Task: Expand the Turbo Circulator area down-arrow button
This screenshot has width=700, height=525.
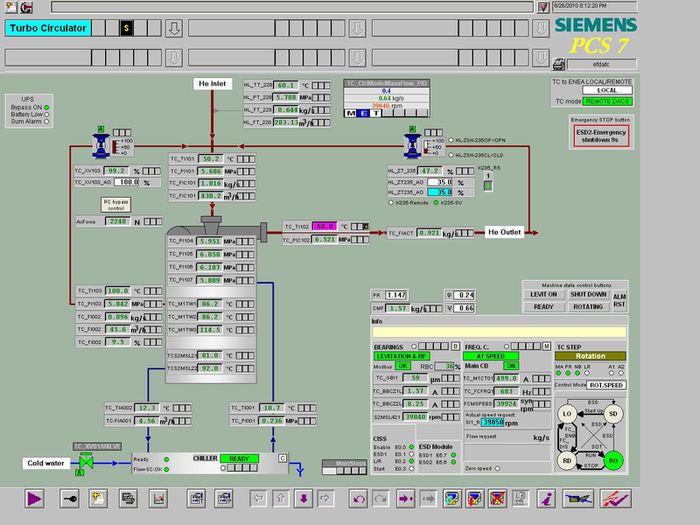Action: pyautogui.click(x=174, y=28)
